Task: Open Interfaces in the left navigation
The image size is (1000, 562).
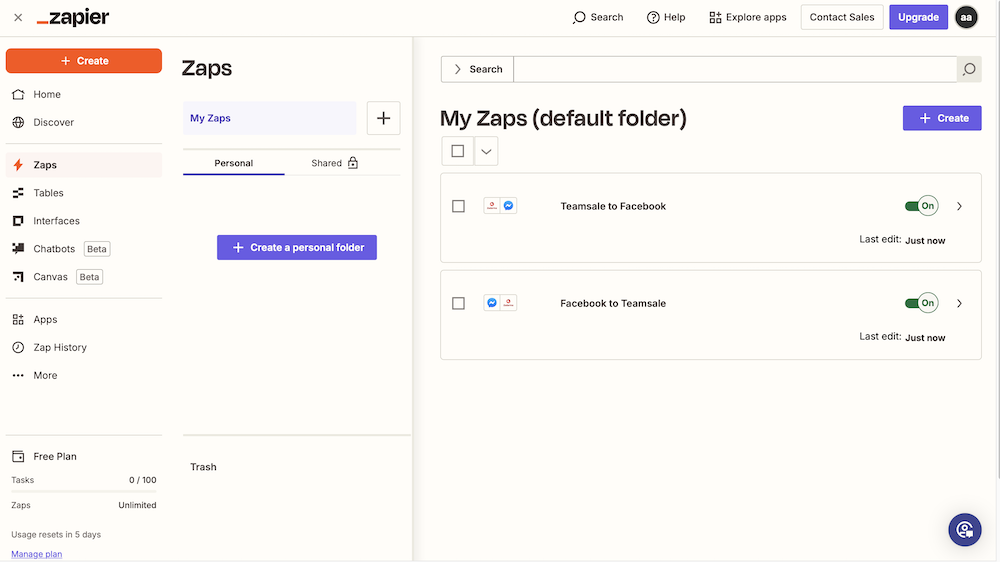Action: [x=56, y=221]
